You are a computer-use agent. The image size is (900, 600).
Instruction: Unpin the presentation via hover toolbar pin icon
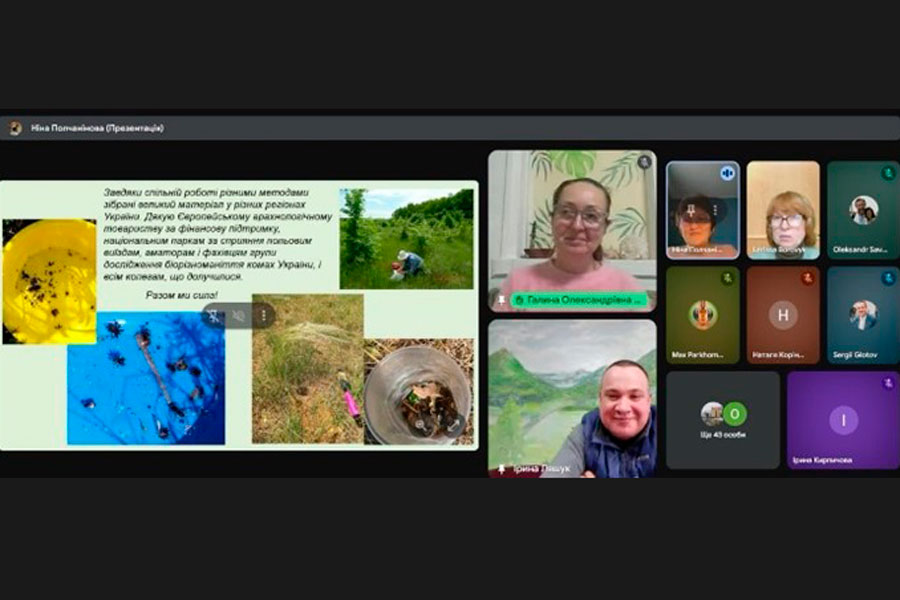coord(214,316)
